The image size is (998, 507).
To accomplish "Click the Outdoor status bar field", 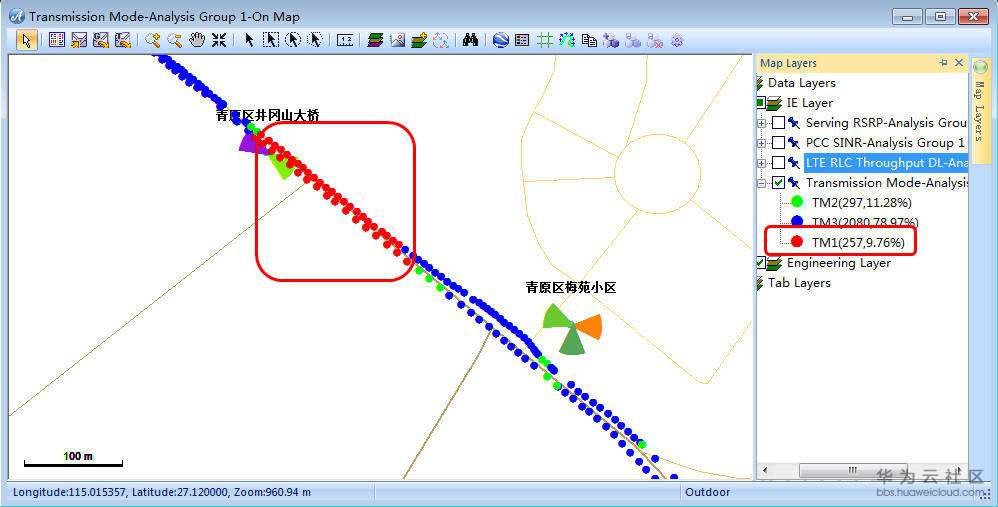I will pos(707,492).
